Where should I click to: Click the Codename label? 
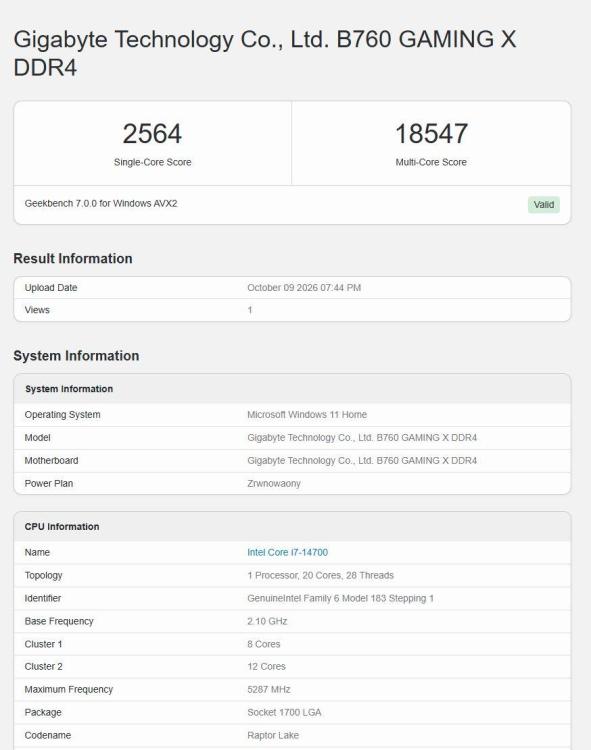click(x=48, y=735)
